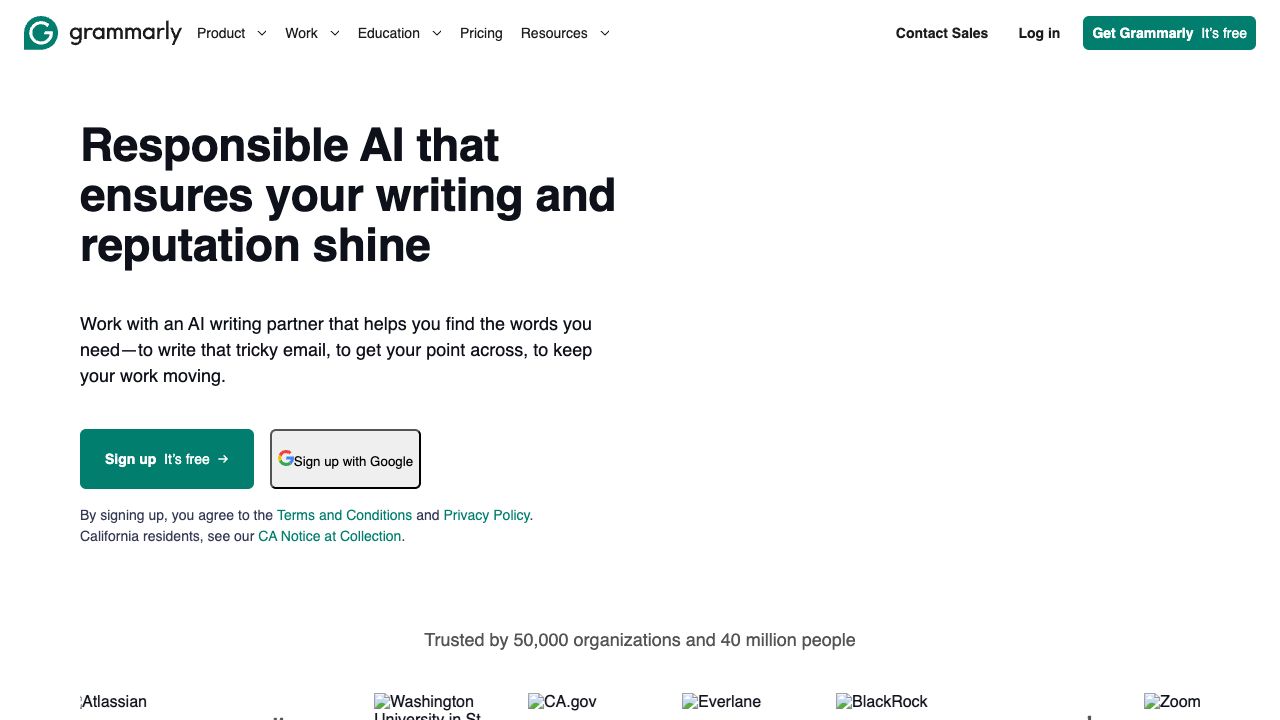Click the BlackRock logo
This screenshot has height=720, width=1280.
(882, 702)
